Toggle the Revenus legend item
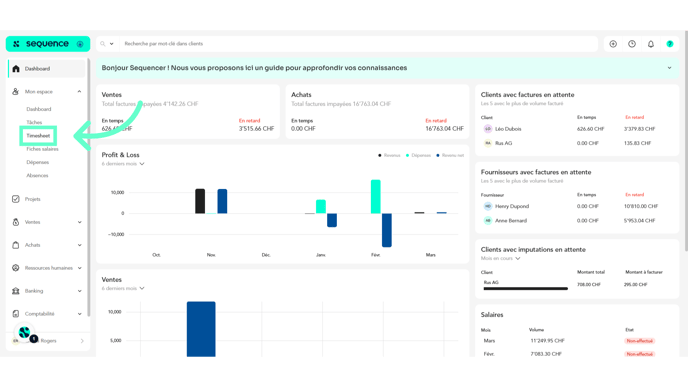This screenshot has width=688, height=387. 389,155
